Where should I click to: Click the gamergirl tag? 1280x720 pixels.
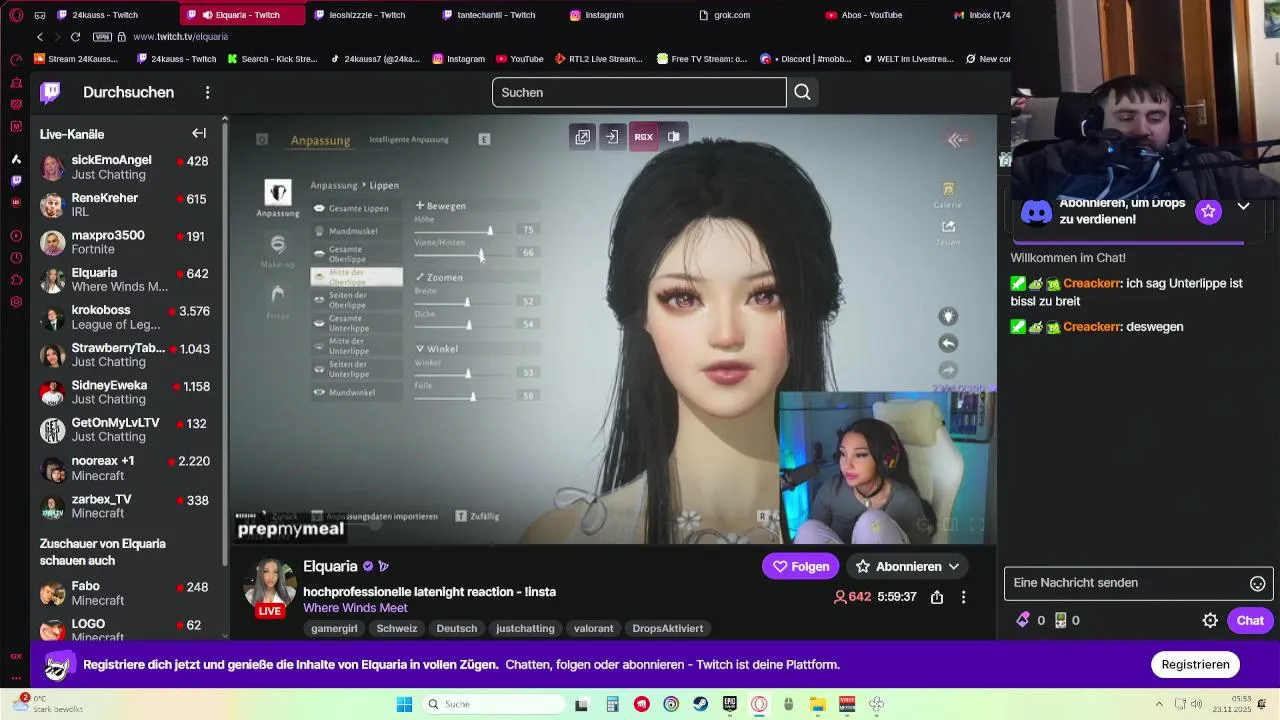[x=334, y=628]
